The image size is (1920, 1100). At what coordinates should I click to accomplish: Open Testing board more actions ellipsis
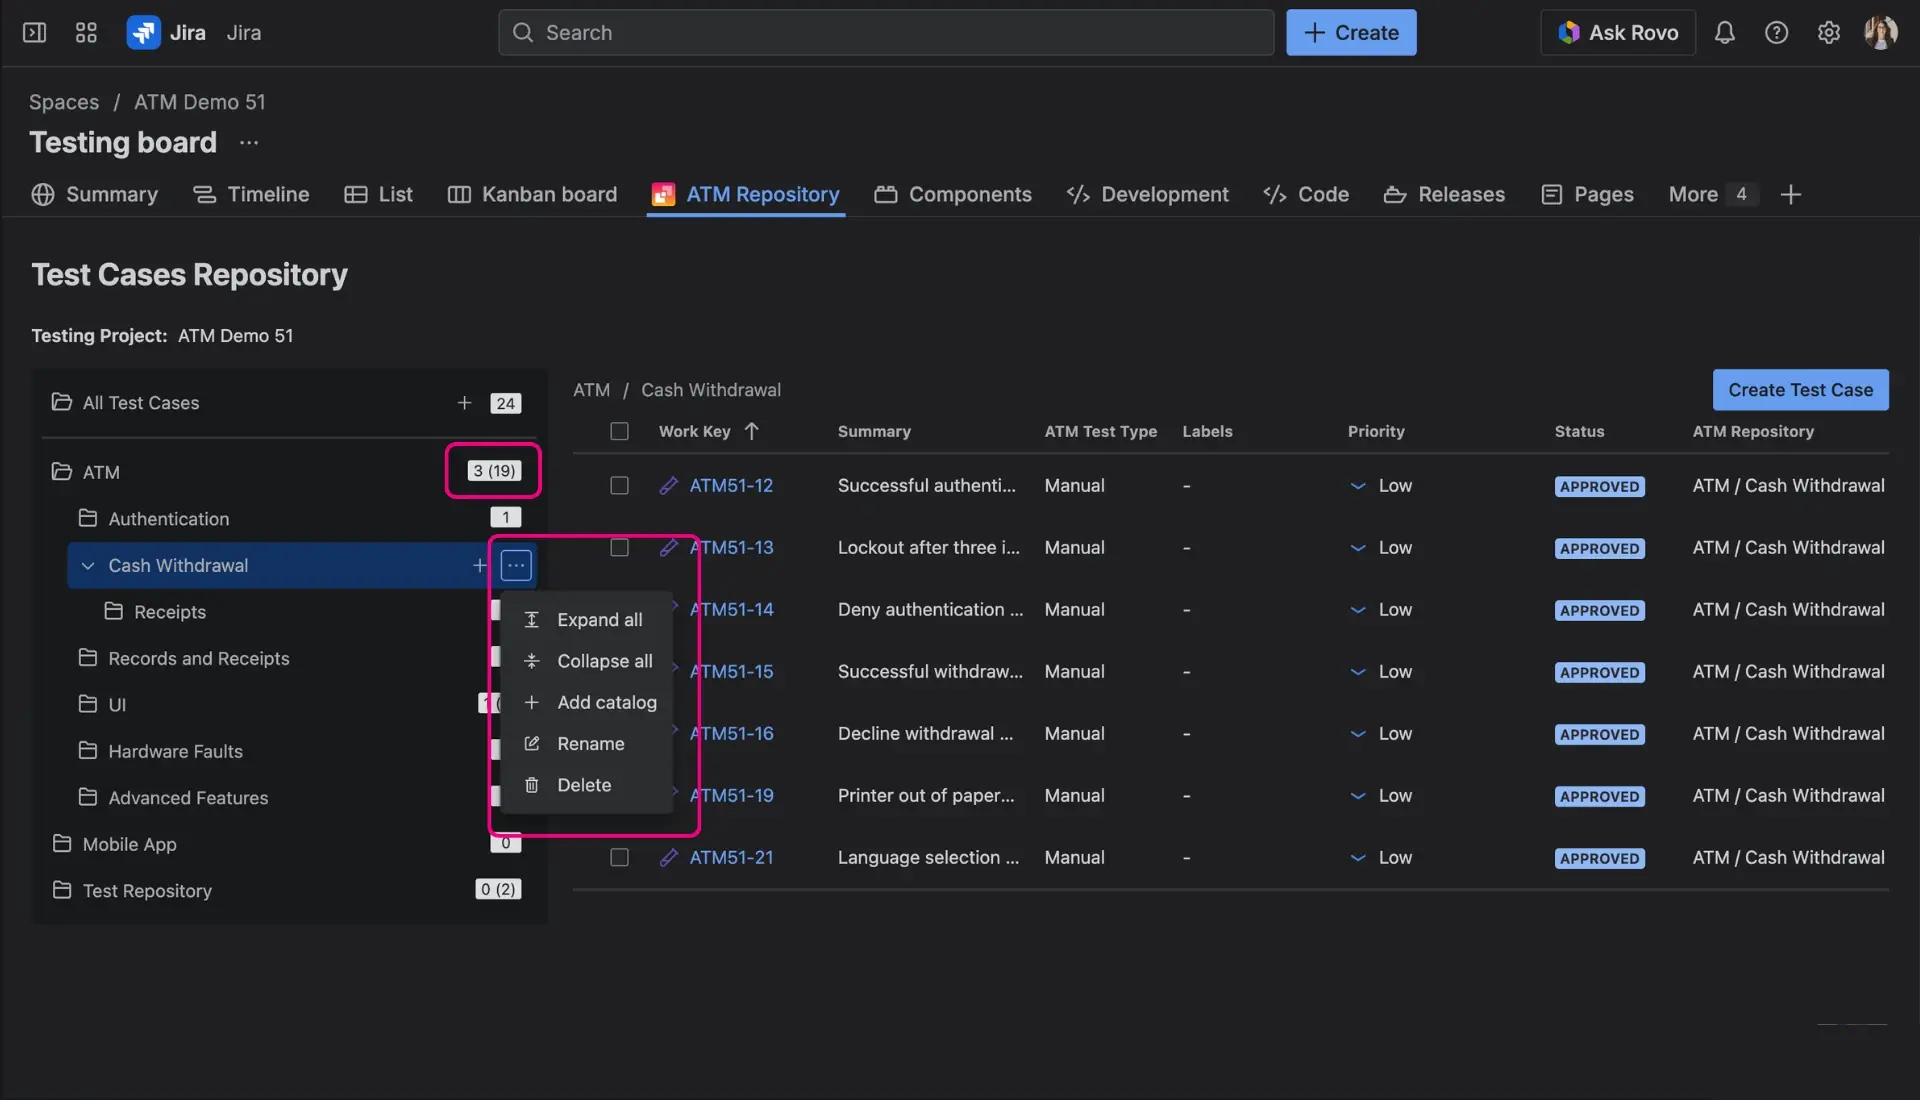(249, 143)
